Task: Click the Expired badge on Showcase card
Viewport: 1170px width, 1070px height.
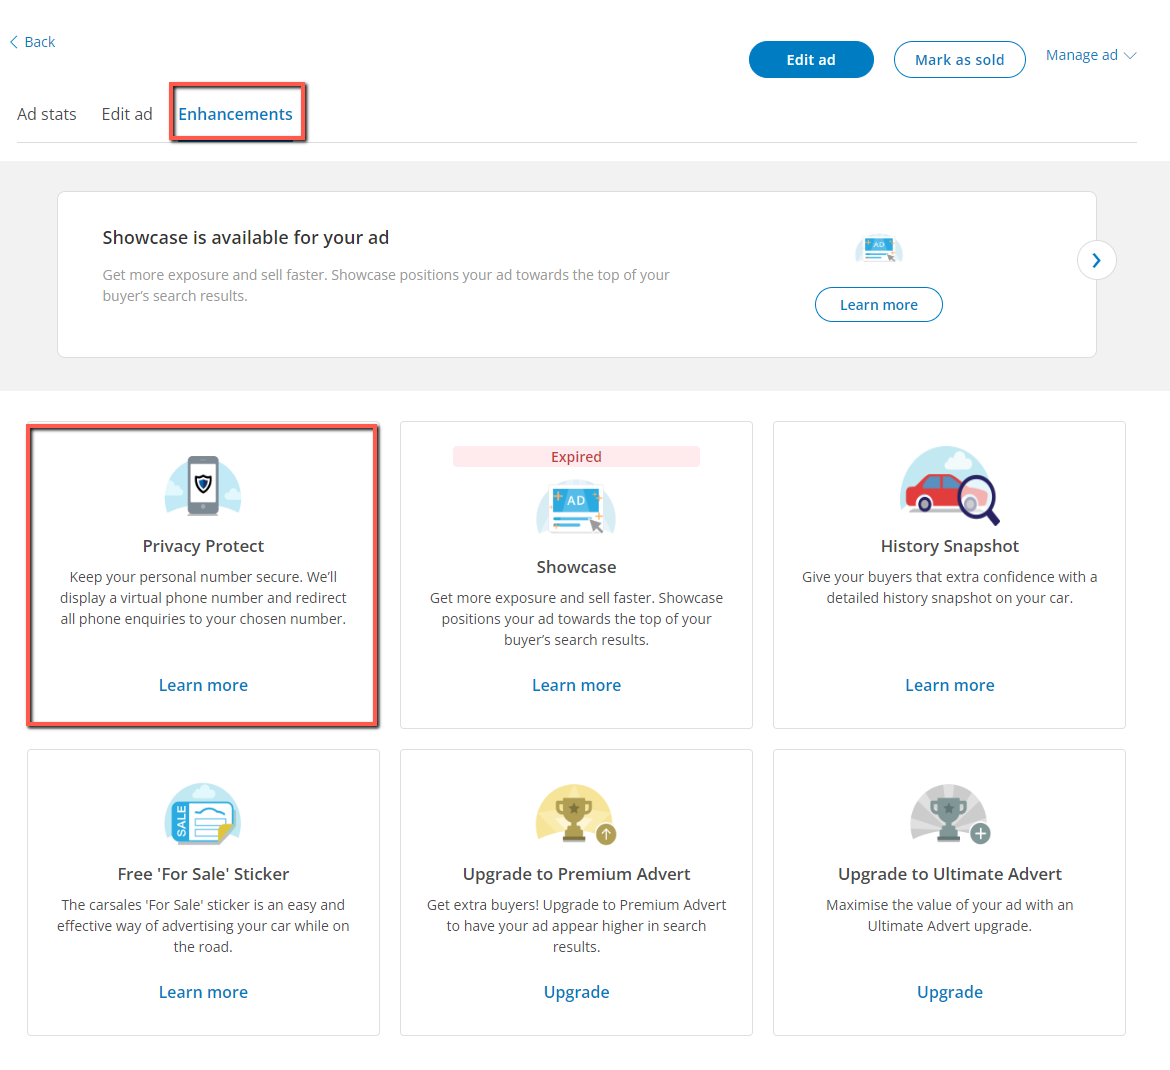Action: (576, 457)
